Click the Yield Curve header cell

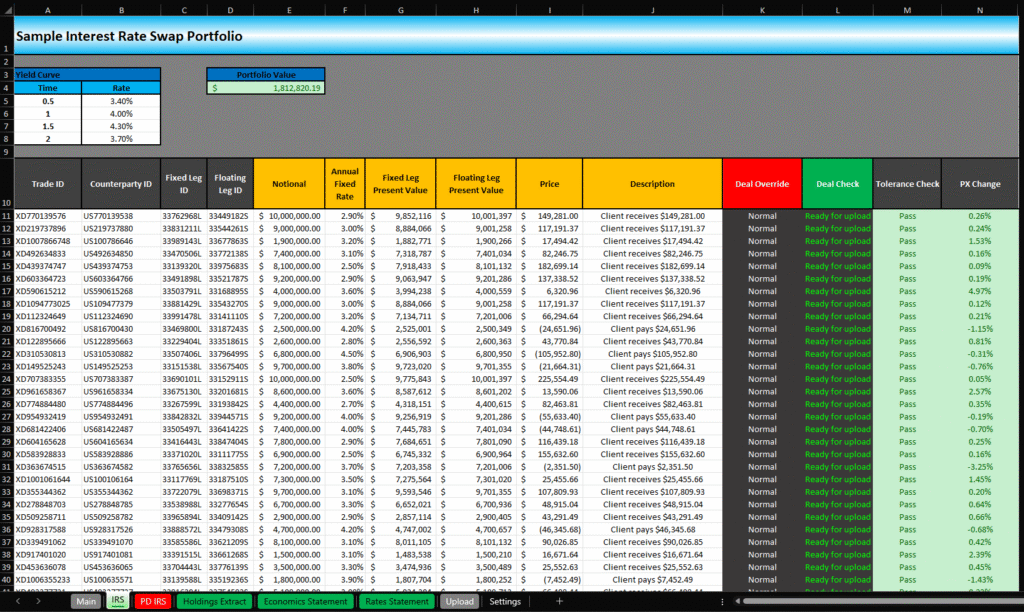87,74
